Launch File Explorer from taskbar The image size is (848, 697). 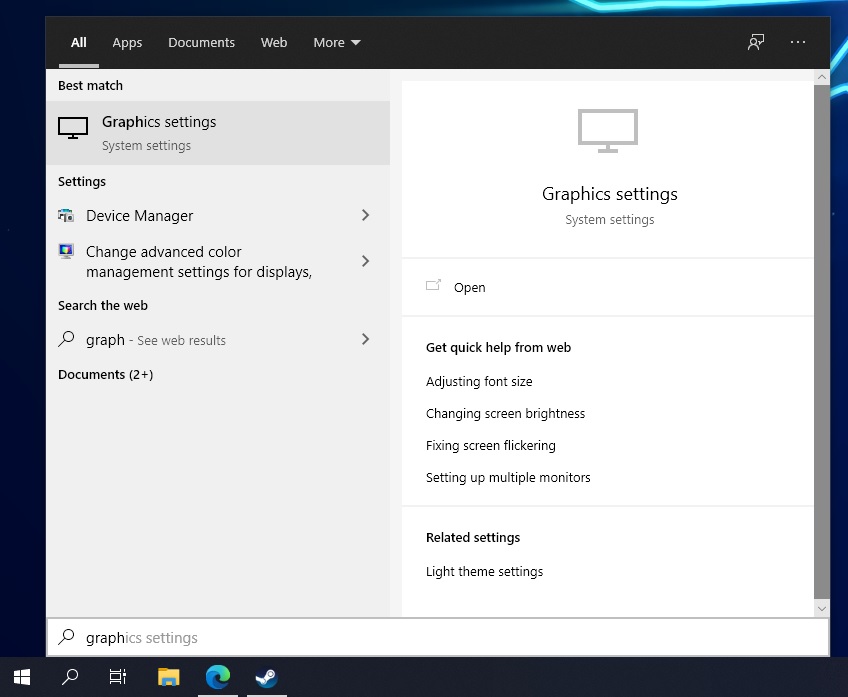tap(169, 677)
